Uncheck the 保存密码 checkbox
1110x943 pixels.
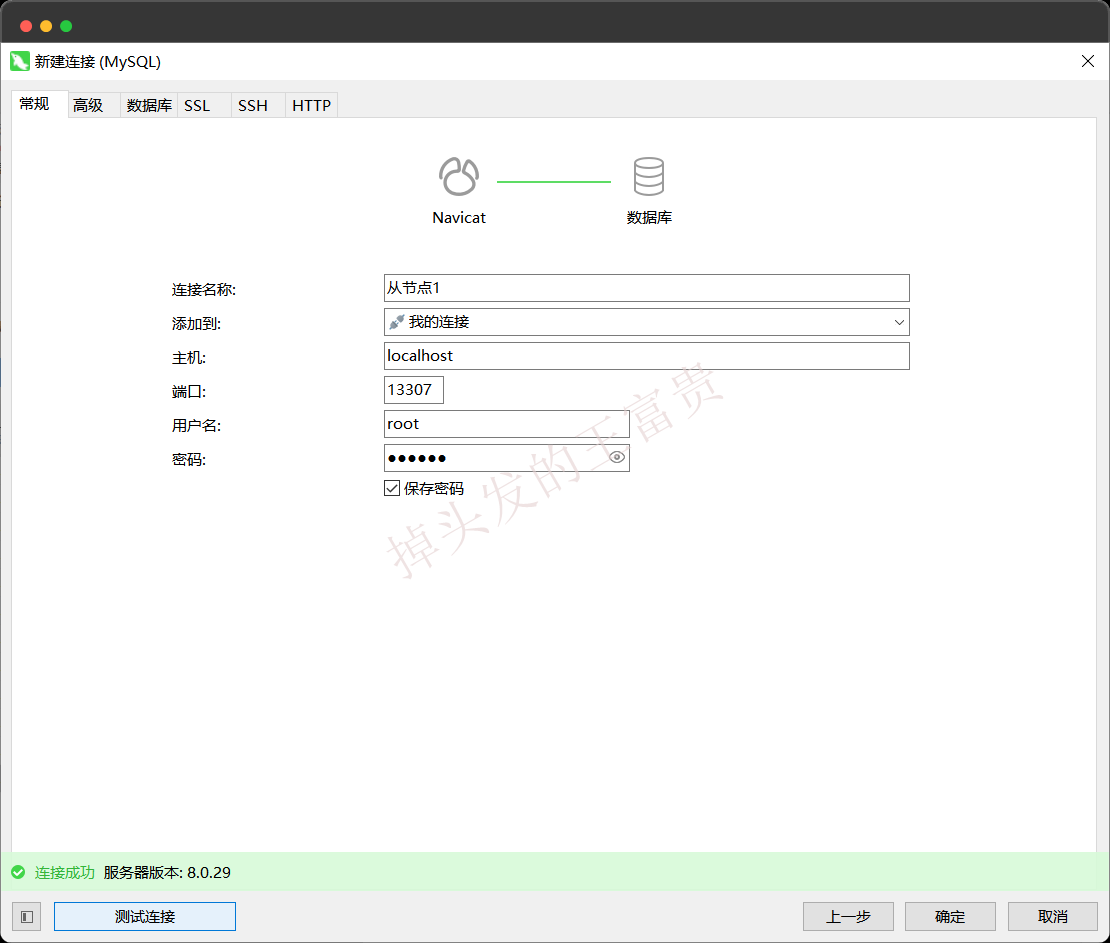[391, 488]
